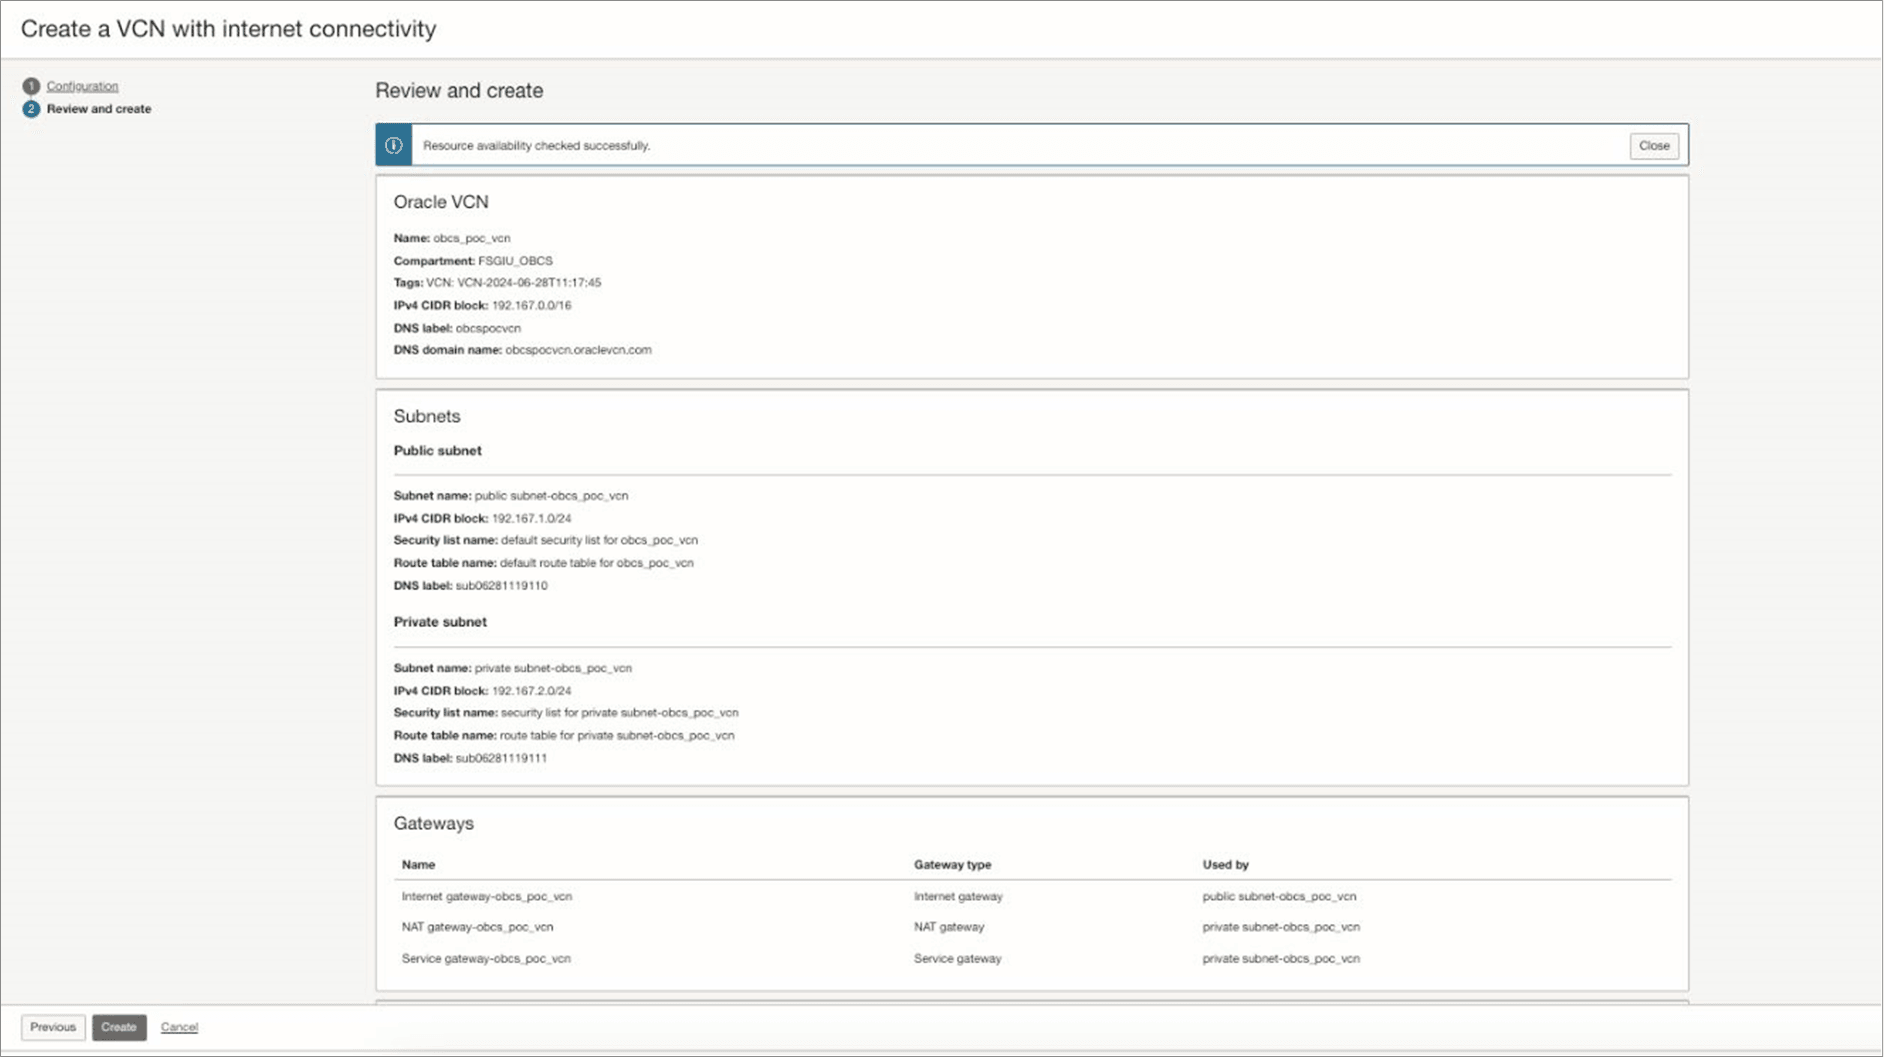Click the Gateway type column header
1886x1063 pixels.
[954, 866]
